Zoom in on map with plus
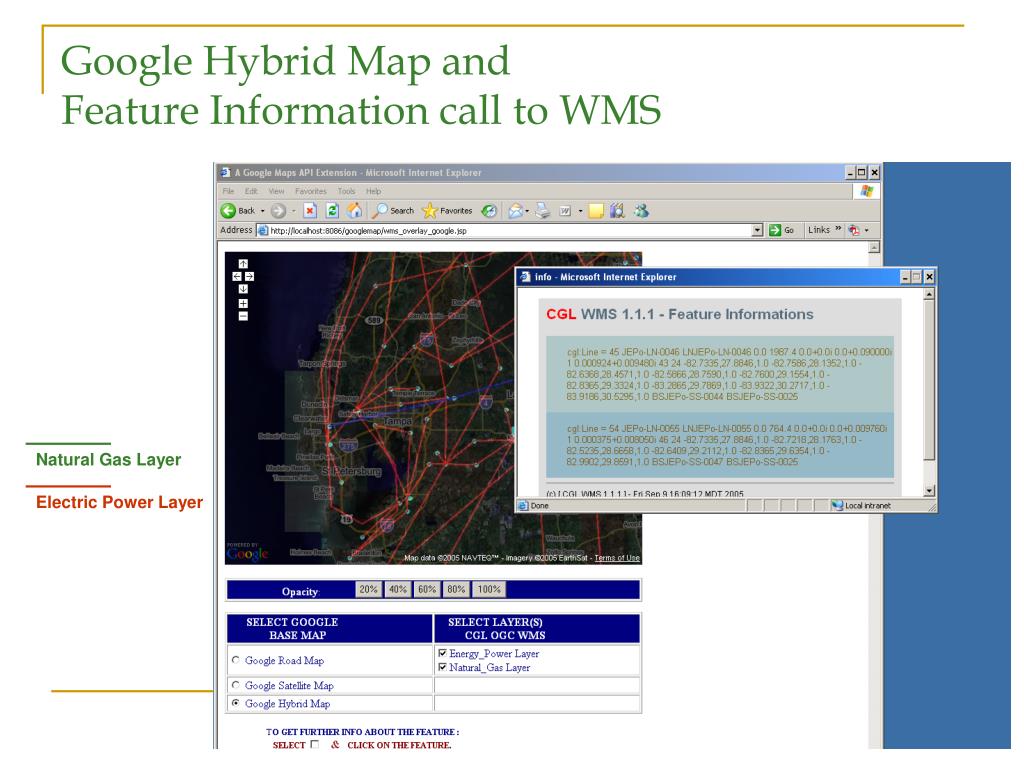Screen dimensions: 1024x768 pyautogui.click(x=243, y=304)
